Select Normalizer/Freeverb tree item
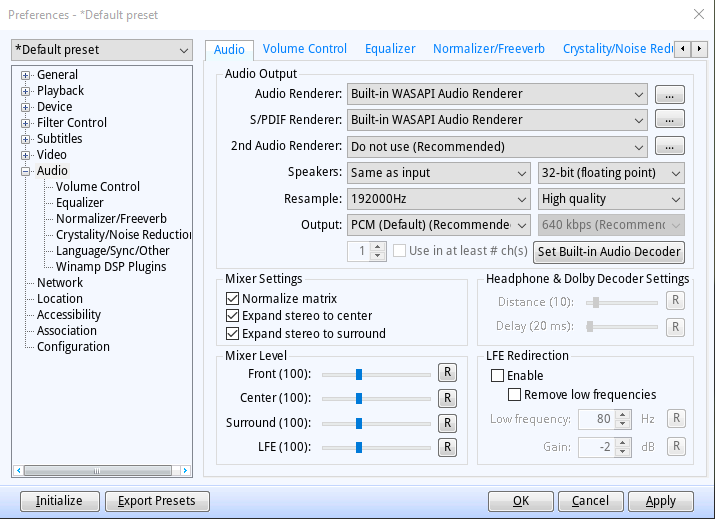The width and height of the screenshot is (715, 519). pos(111,219)
